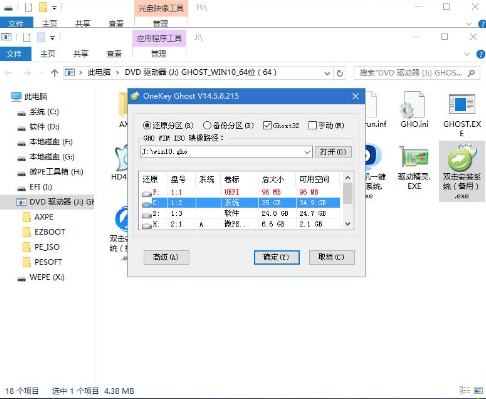Screen dimensions: 486x399
Task: Switch to the 共享 ribbon tab
Action: tap(81, 54)
